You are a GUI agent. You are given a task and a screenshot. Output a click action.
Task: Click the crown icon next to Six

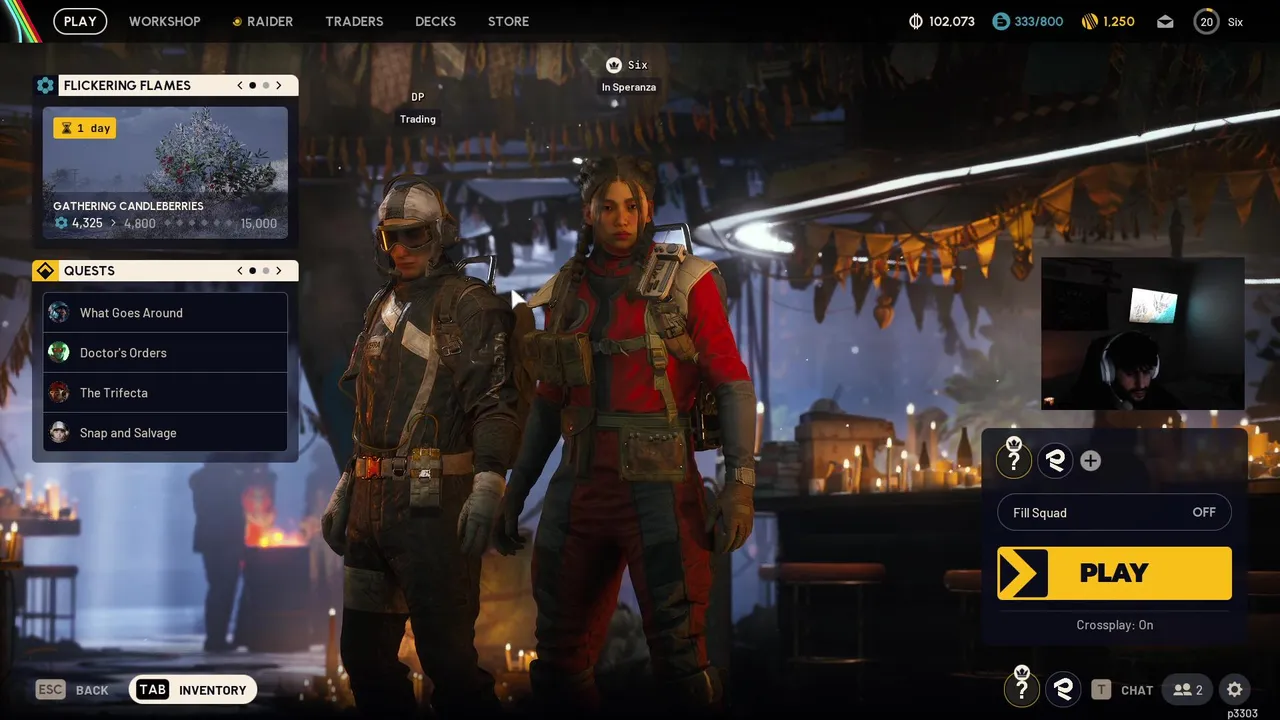[614, 65]
